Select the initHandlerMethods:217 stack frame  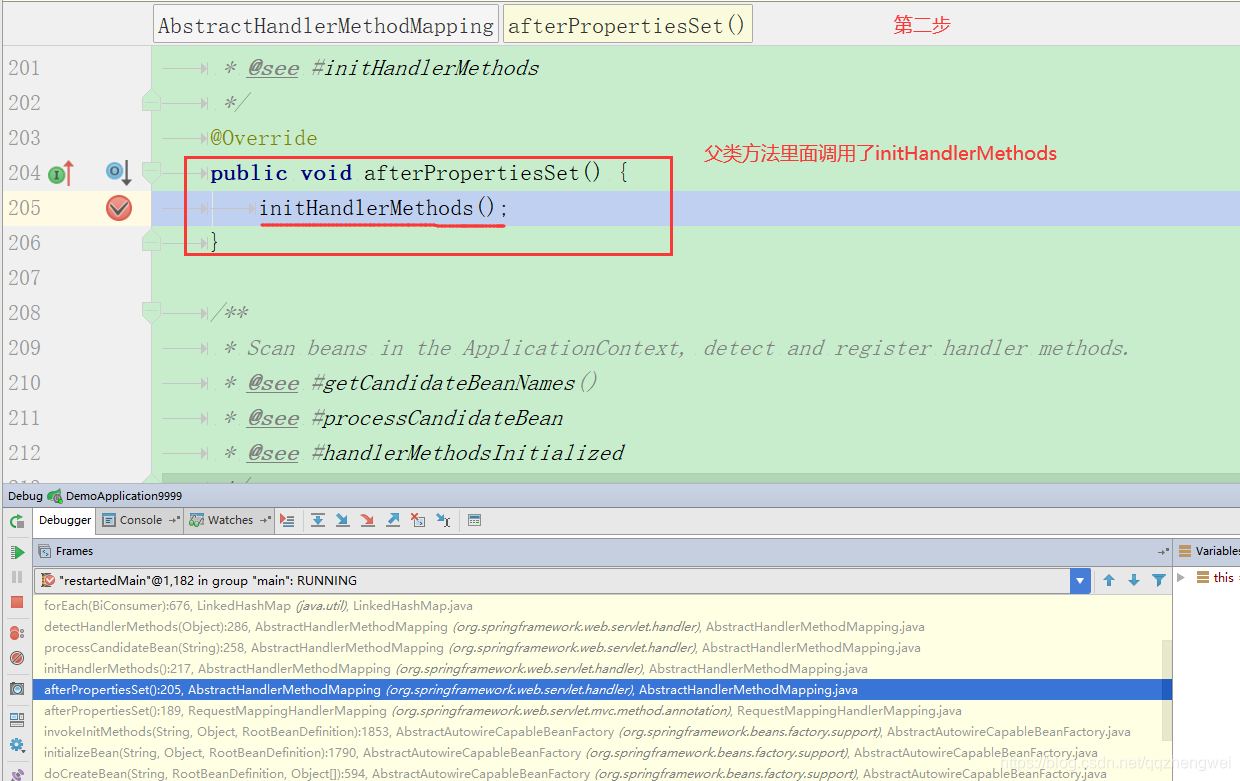pyautogui.click(x=200, y=668)
